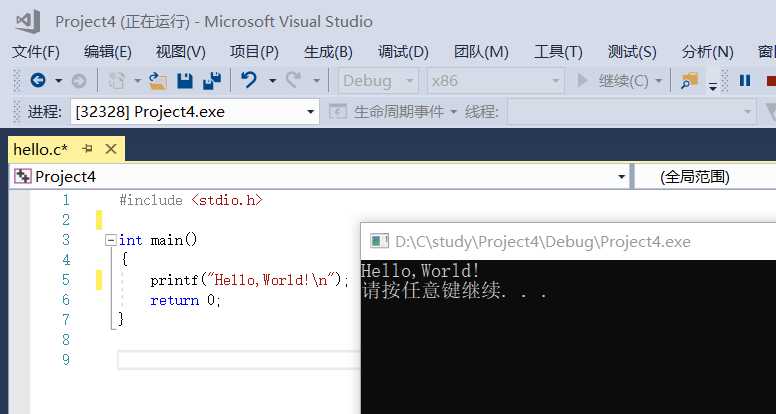Save all files with the double disk icon
The width and height of the screenshot is (776, 414).
click(212, 81)
